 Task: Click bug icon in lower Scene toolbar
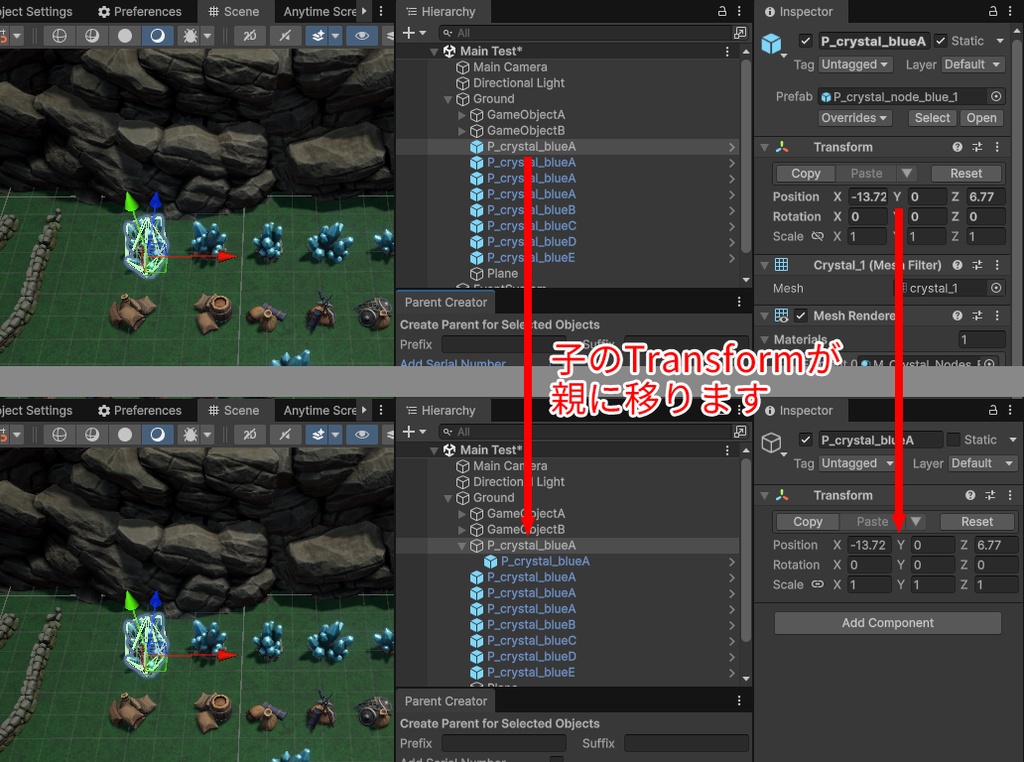pyautogui.click(x=190, y=435)
